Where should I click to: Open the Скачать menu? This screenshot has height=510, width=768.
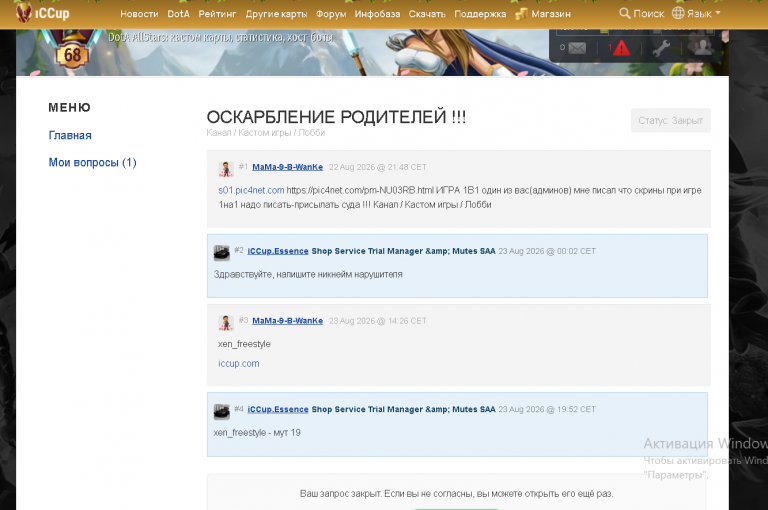click(x=427, y=14)
